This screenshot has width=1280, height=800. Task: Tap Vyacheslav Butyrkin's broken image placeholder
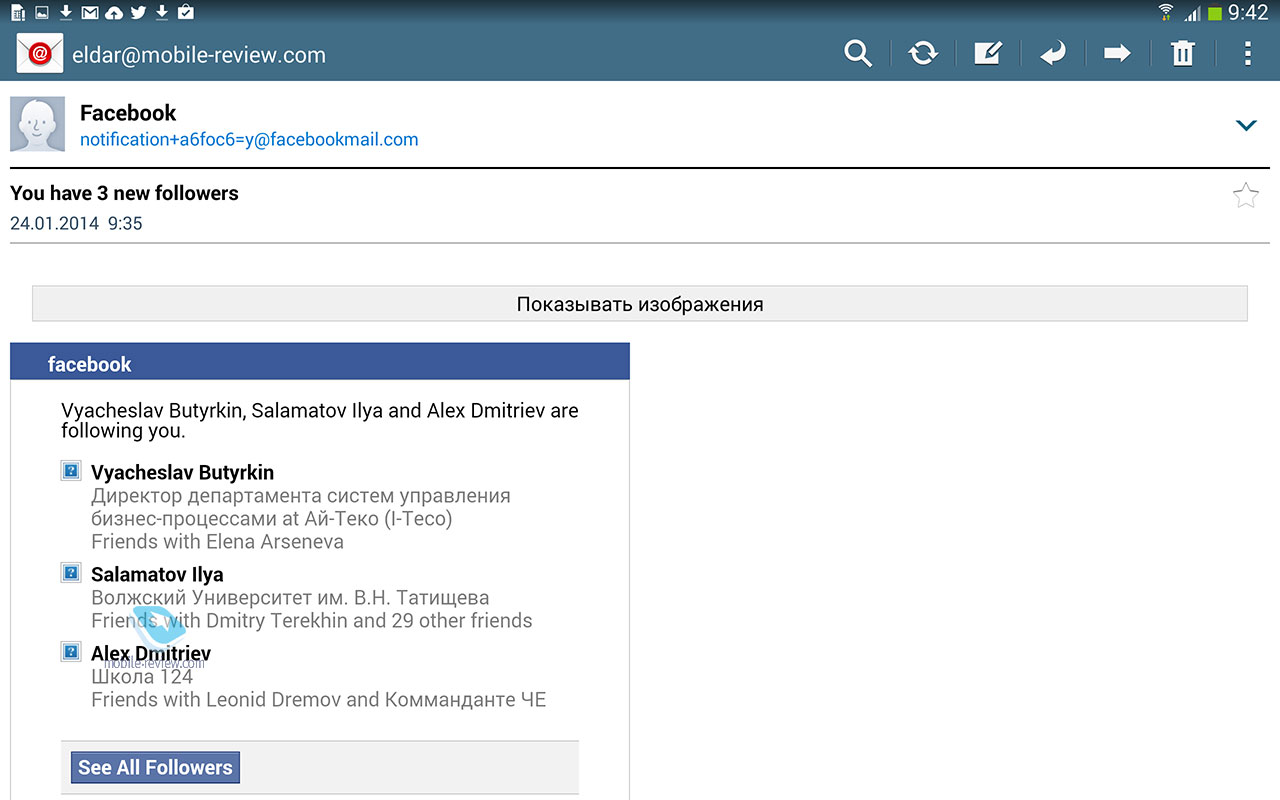[x=71, y=471]
